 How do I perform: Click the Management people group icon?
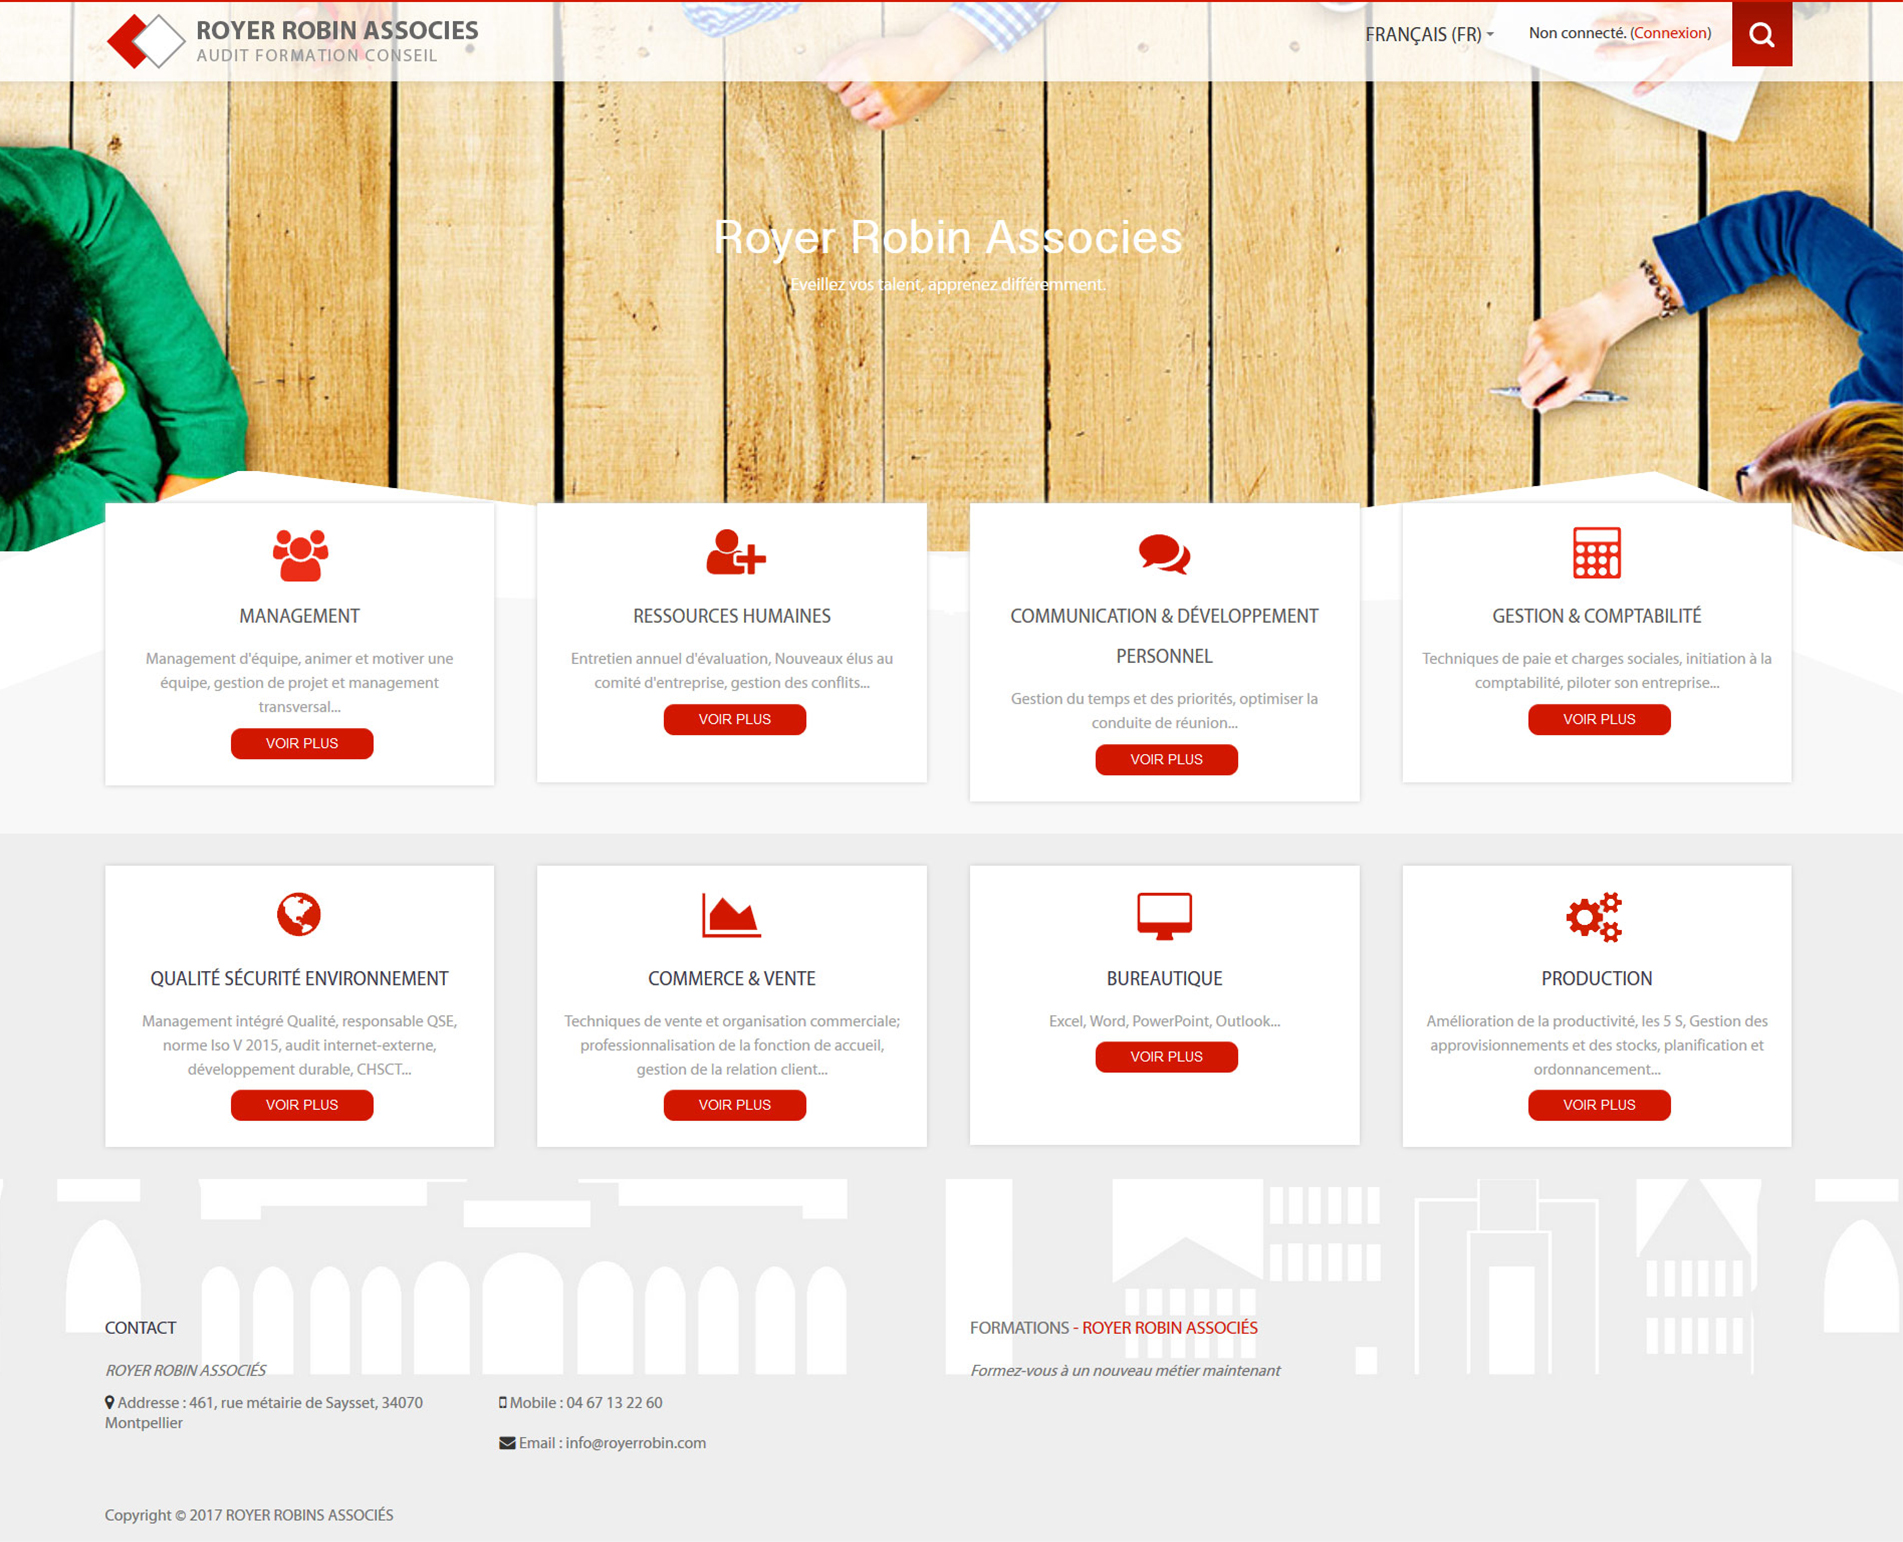pos(300,555)
